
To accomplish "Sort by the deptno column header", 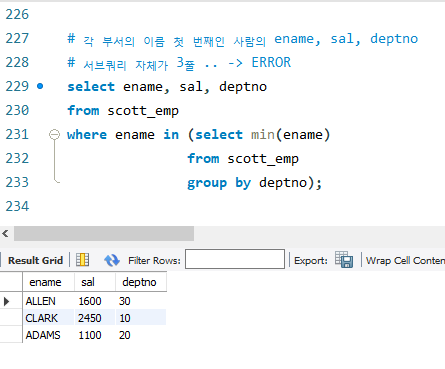I will [141, 282].
